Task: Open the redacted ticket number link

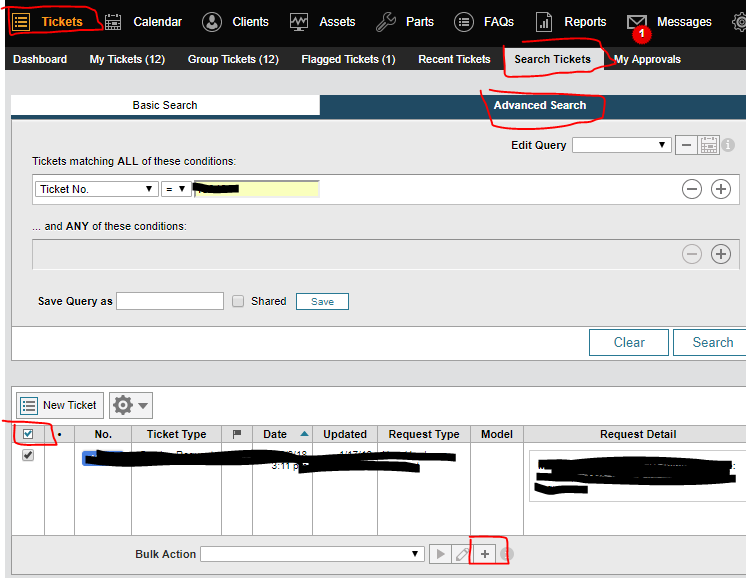Action: 102,459
